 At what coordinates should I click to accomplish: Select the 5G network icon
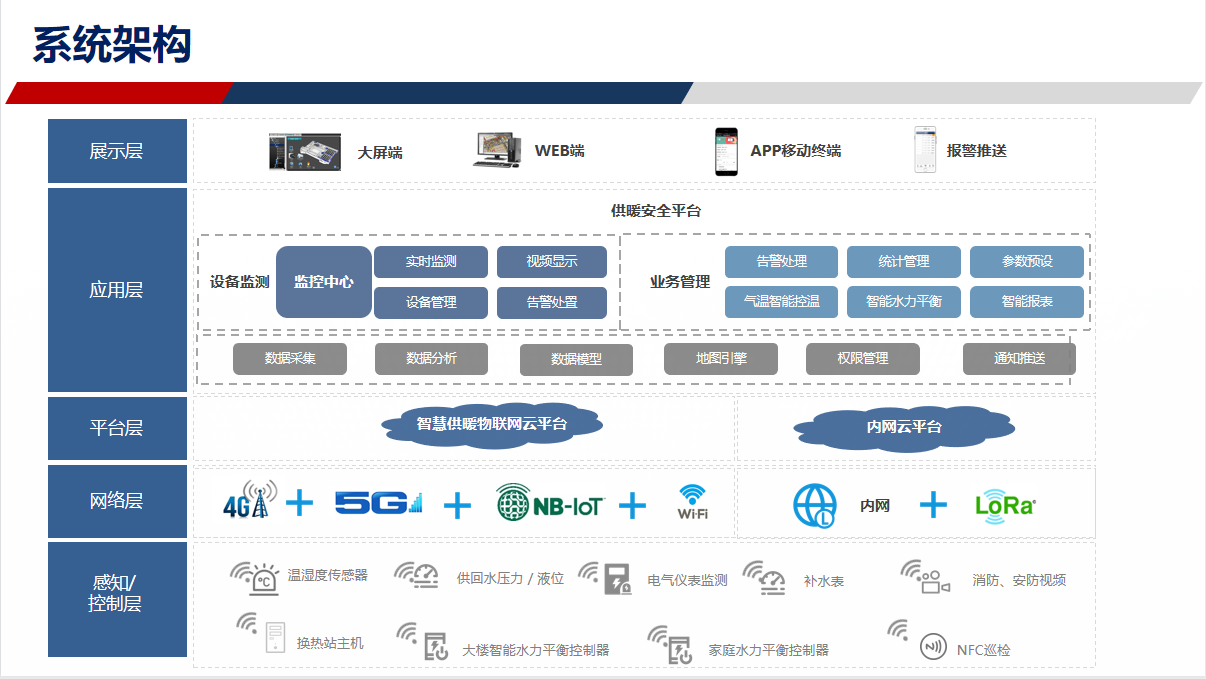(378, 502)
